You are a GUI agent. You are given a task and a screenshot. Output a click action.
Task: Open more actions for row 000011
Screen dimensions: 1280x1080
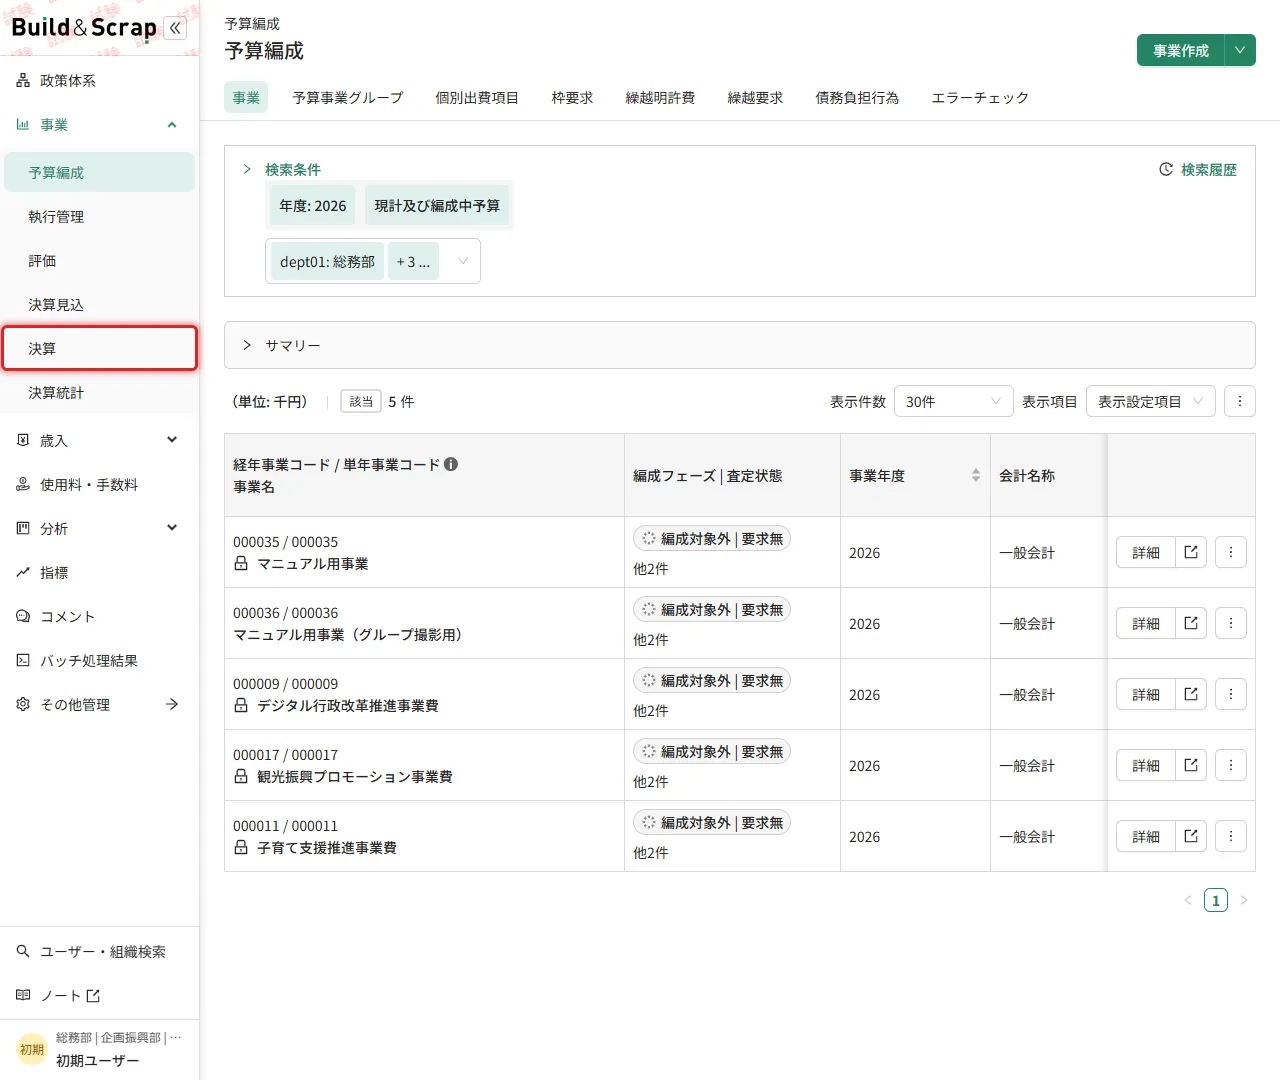coord(1231,836)
